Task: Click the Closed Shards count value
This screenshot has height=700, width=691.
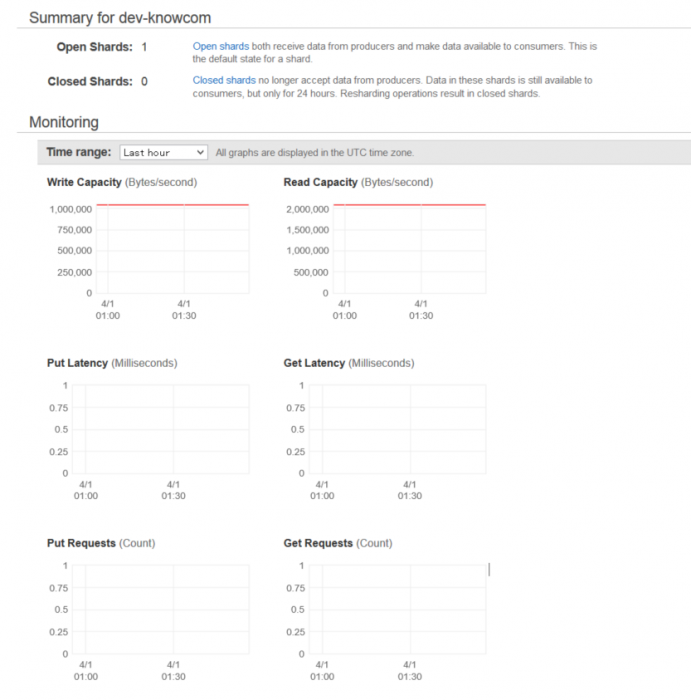Action: tap(144, 81)
